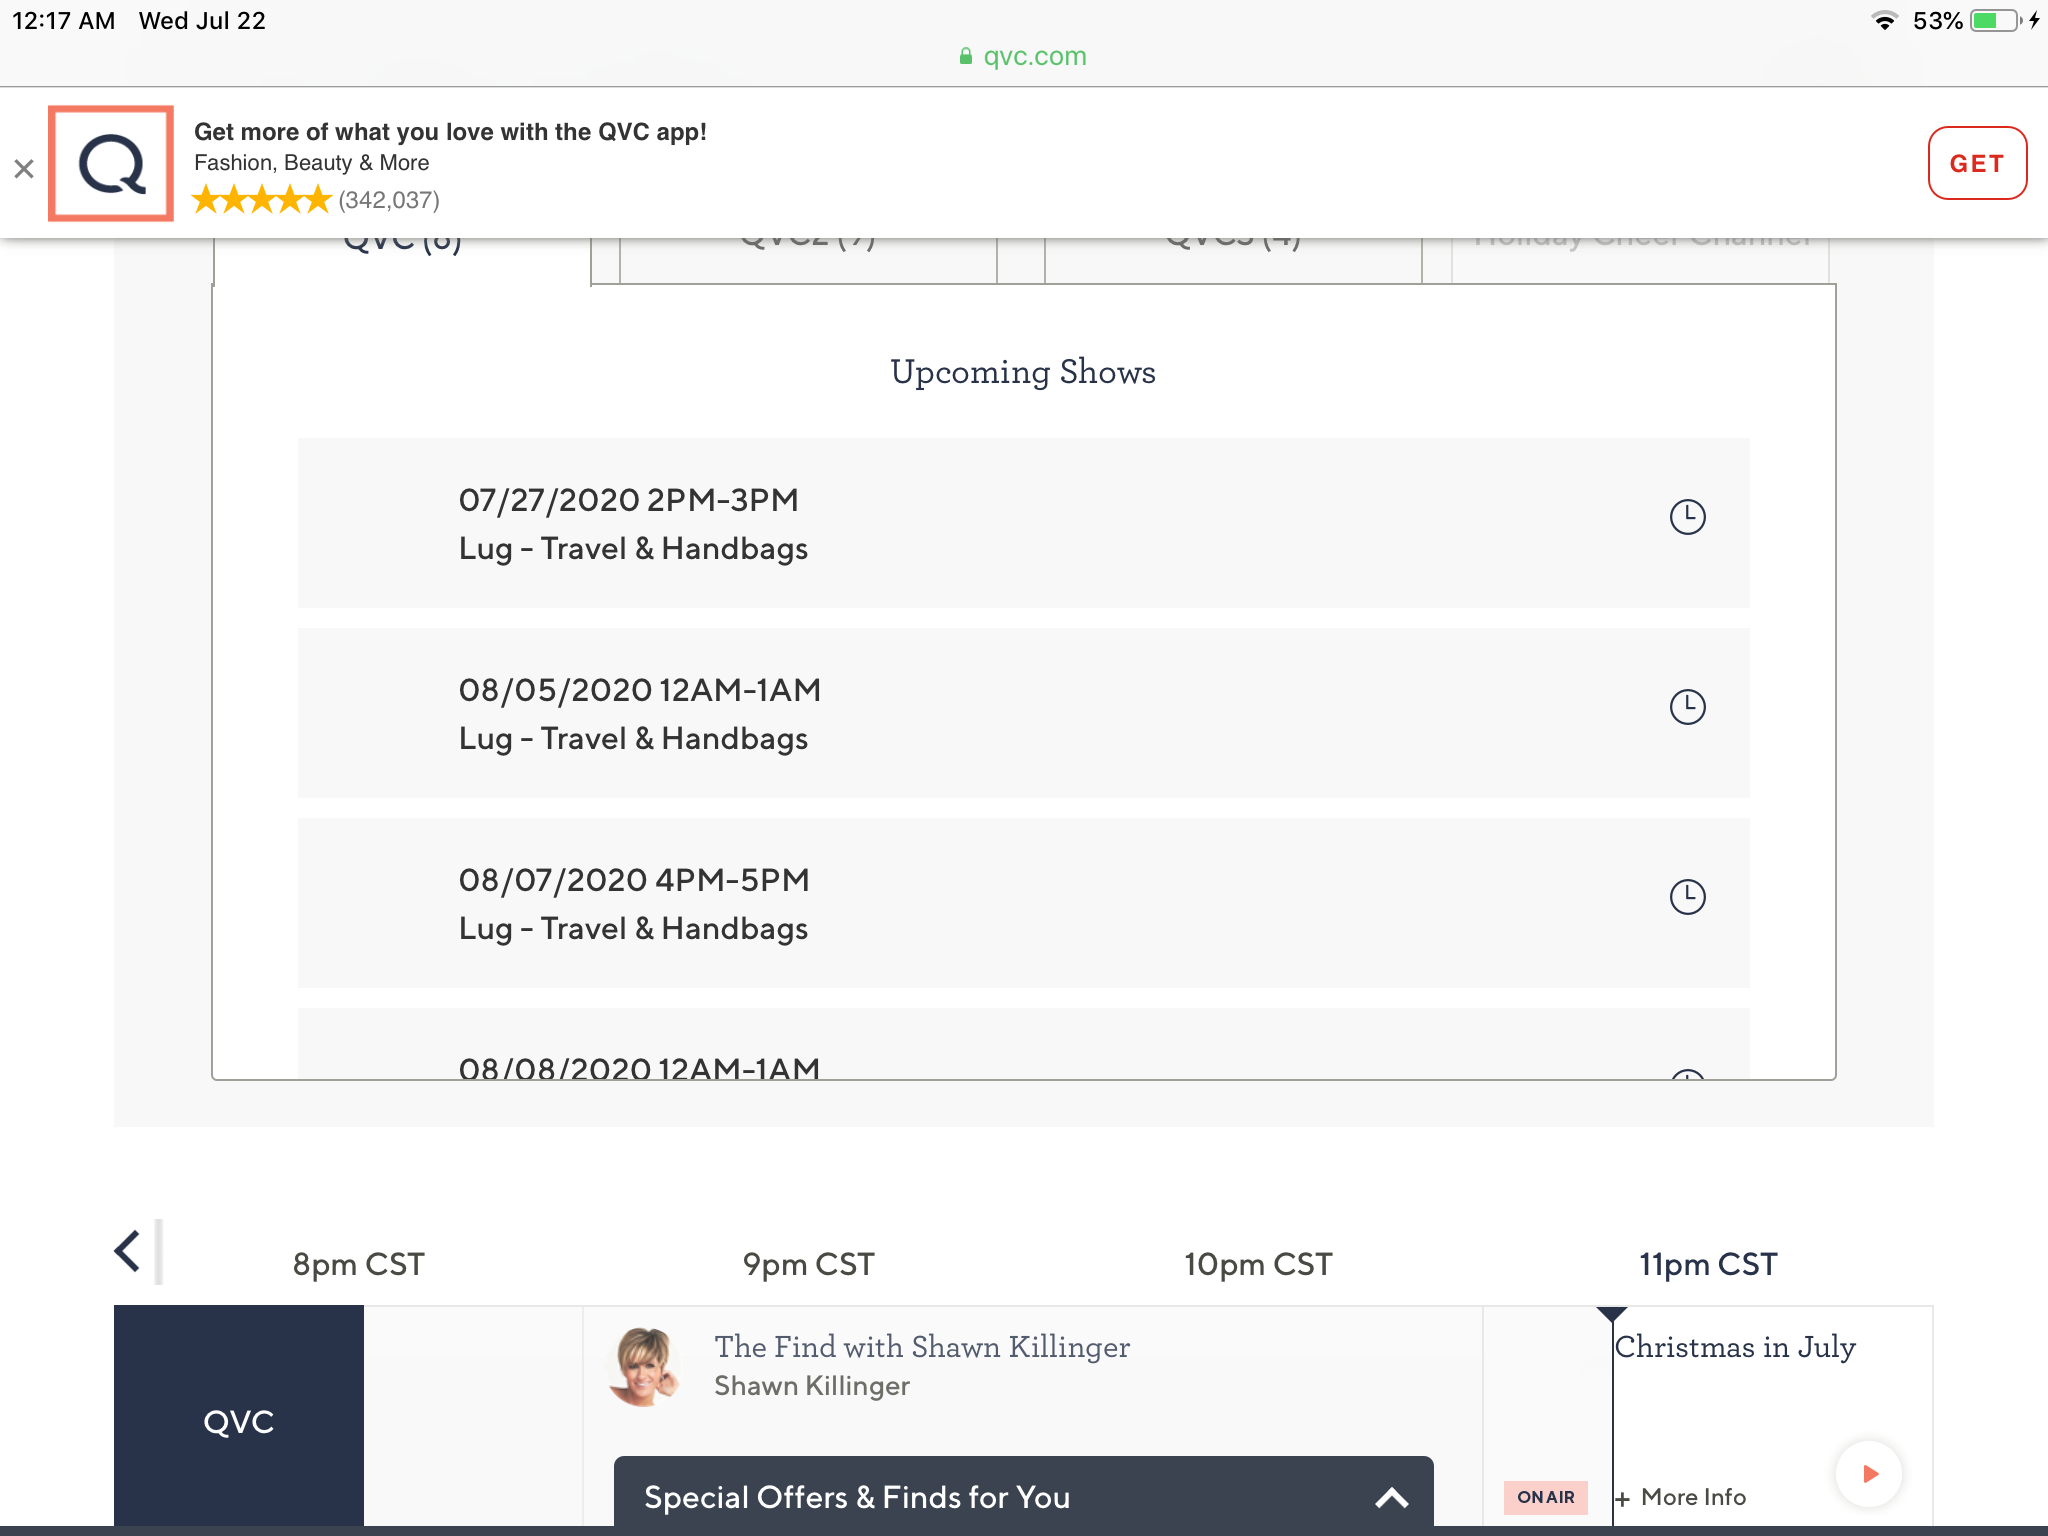Select the QVC channel block in guide

(x=238, y=1420)
